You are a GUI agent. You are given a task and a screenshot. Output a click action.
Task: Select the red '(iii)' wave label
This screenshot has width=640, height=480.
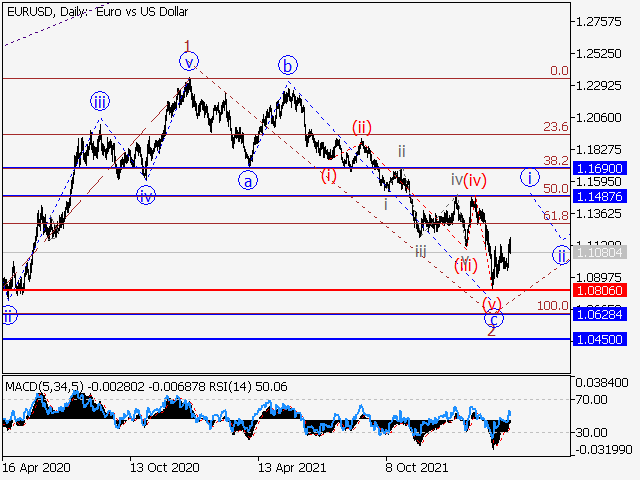[x=466, y=266]
